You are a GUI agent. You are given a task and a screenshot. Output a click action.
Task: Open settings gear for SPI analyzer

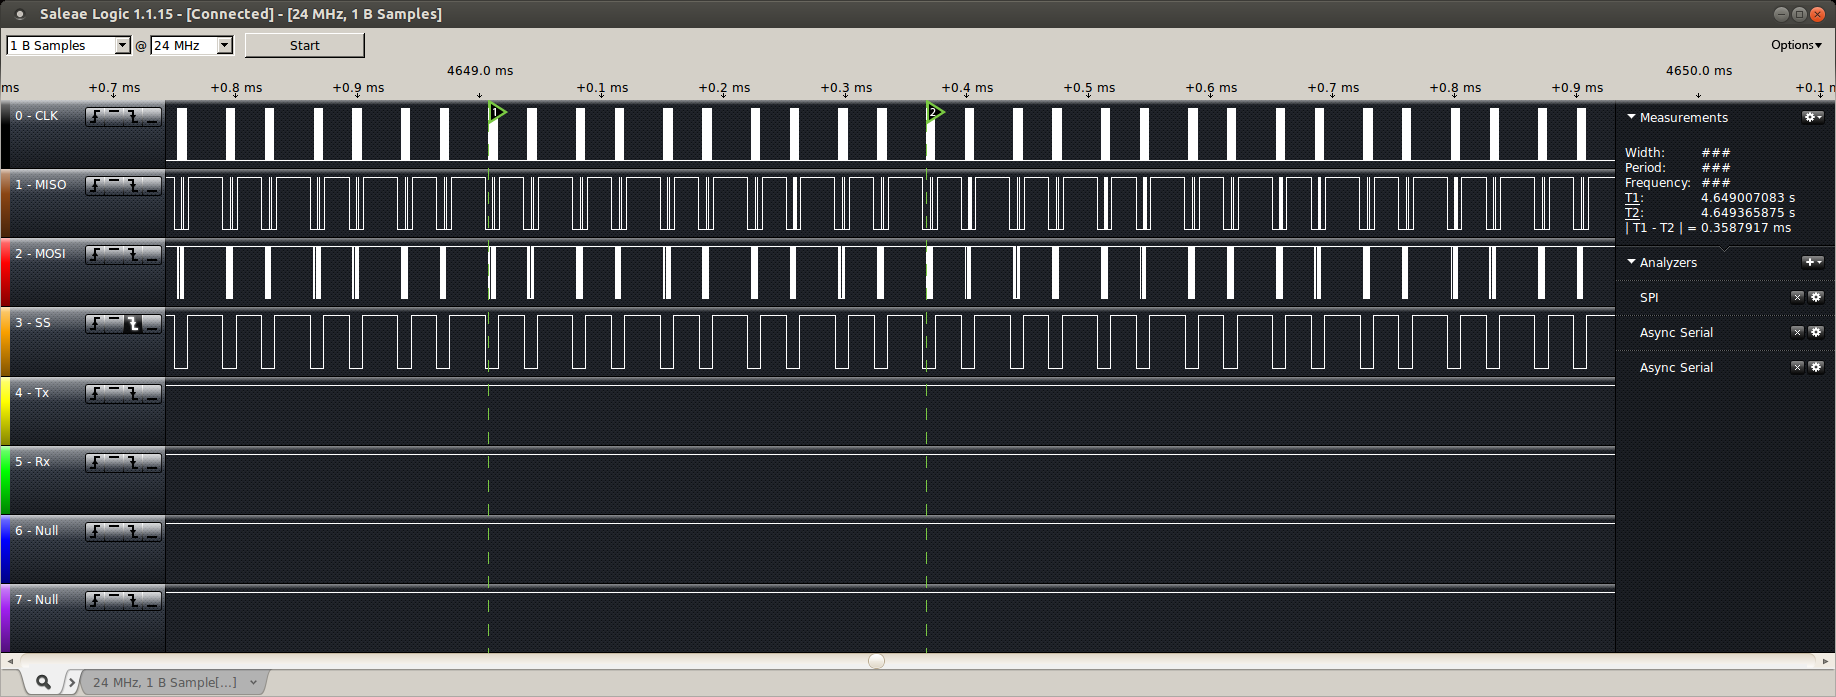point(1816,297)
